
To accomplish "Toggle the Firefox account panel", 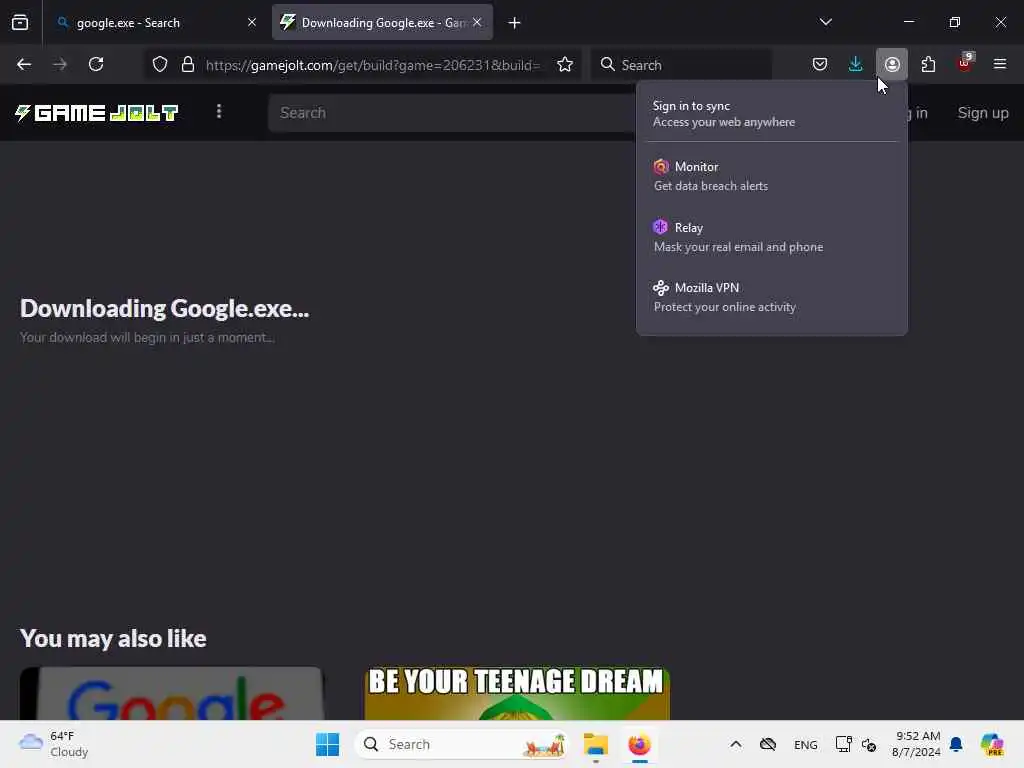I will pyautogui.click(x=892, y=64).
